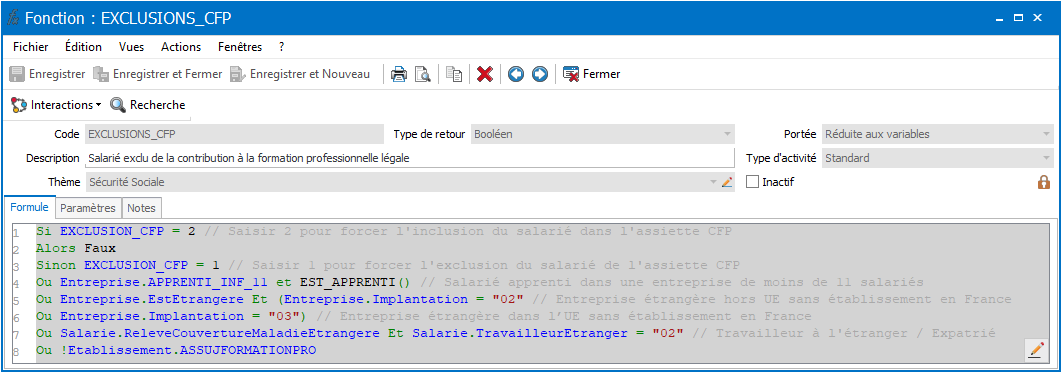Image resolution: width=1062 pixels, height=373 pixels.
Task: Open the Édition menu
Action: (x=83, y=47)
